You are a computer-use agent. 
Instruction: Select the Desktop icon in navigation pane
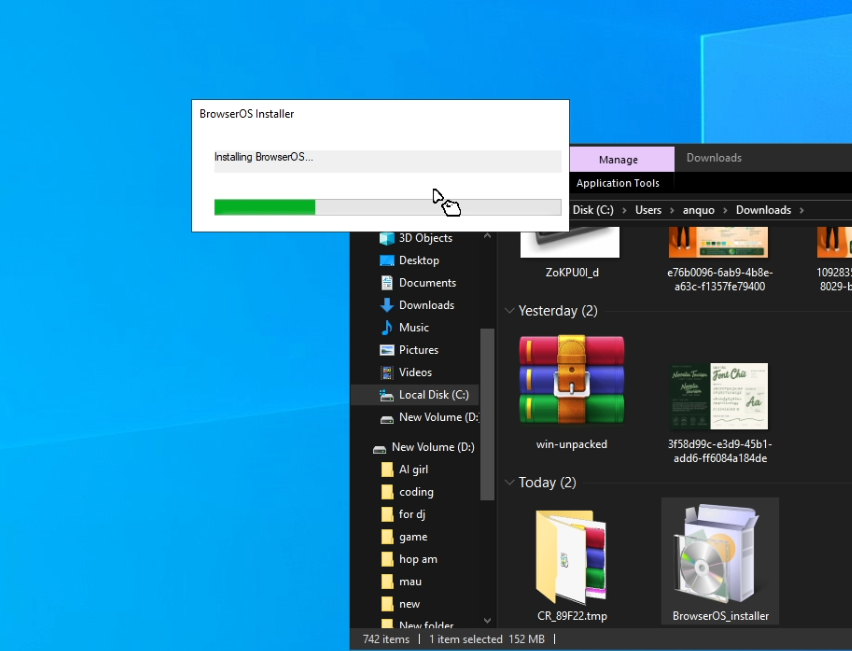386,260
